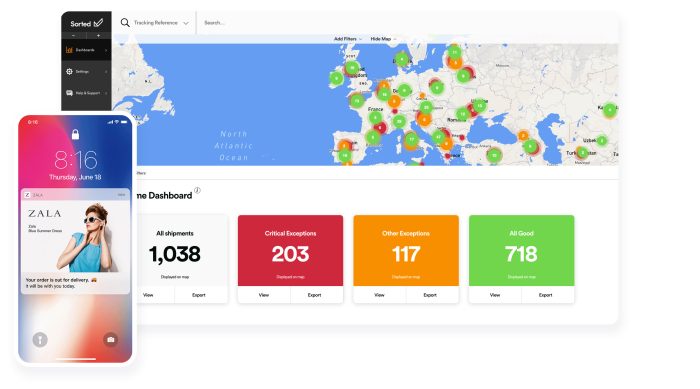Tap the padlock icon on the phone screen
The image size is (700, 389).
(75, 134)
